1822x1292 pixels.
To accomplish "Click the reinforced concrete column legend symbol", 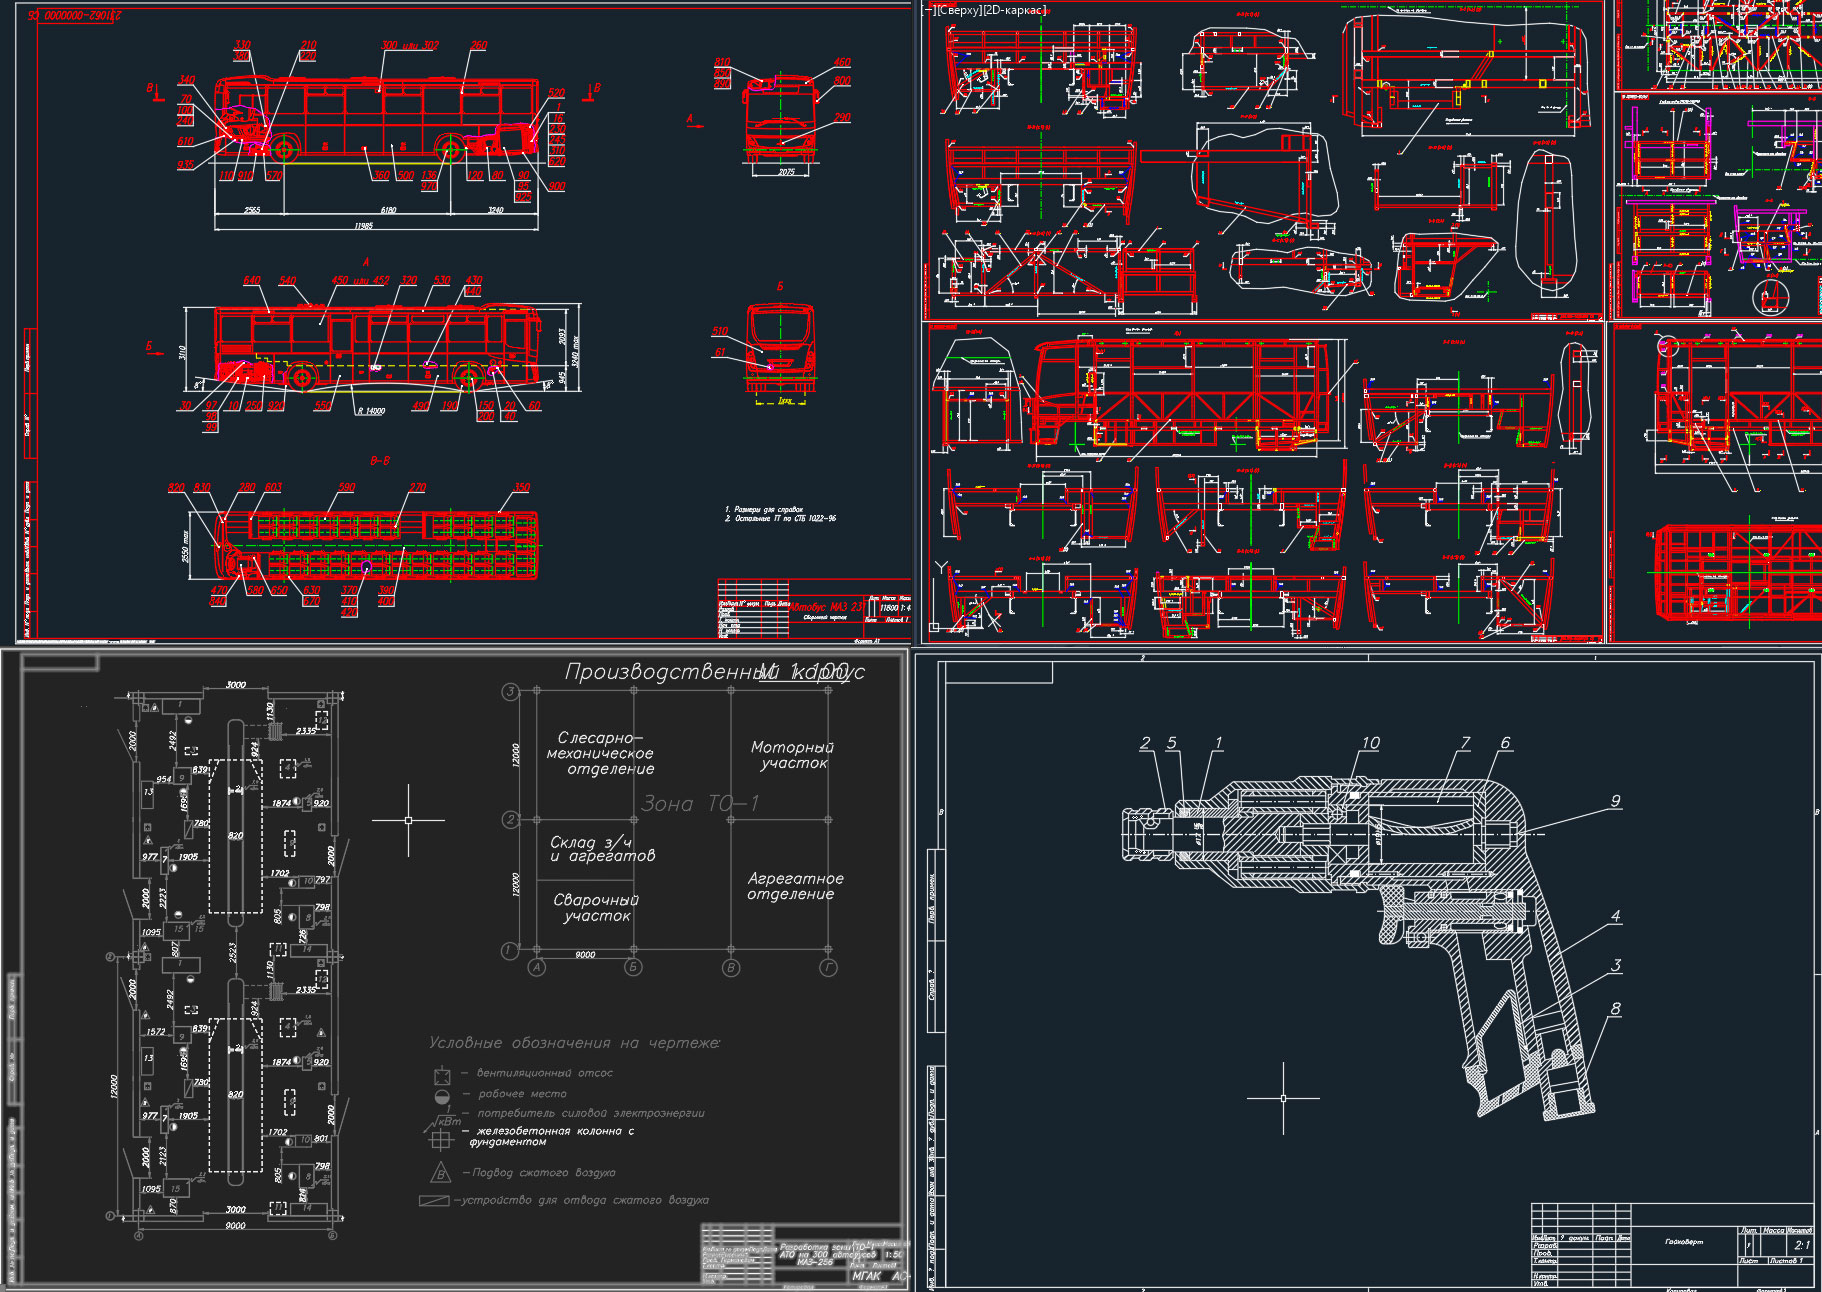I will [441, 1139].
